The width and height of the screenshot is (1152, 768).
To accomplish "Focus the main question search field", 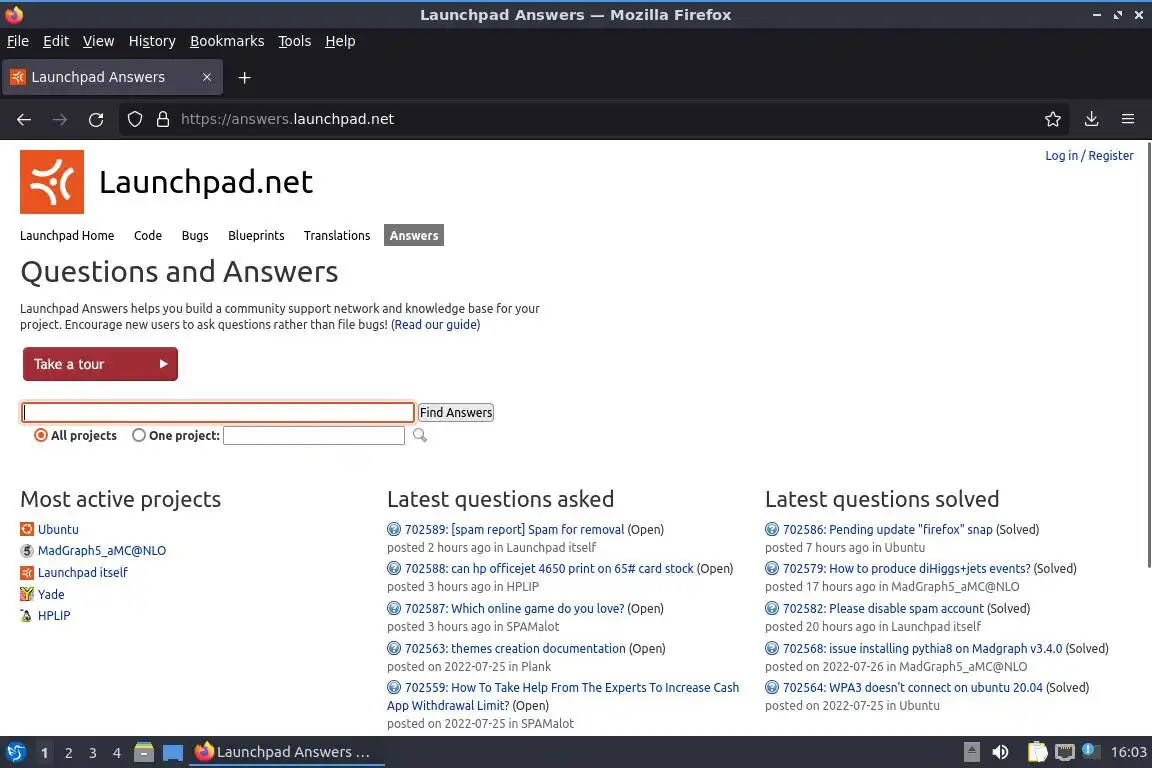I will pyautogui.click(x=218, y=412).
